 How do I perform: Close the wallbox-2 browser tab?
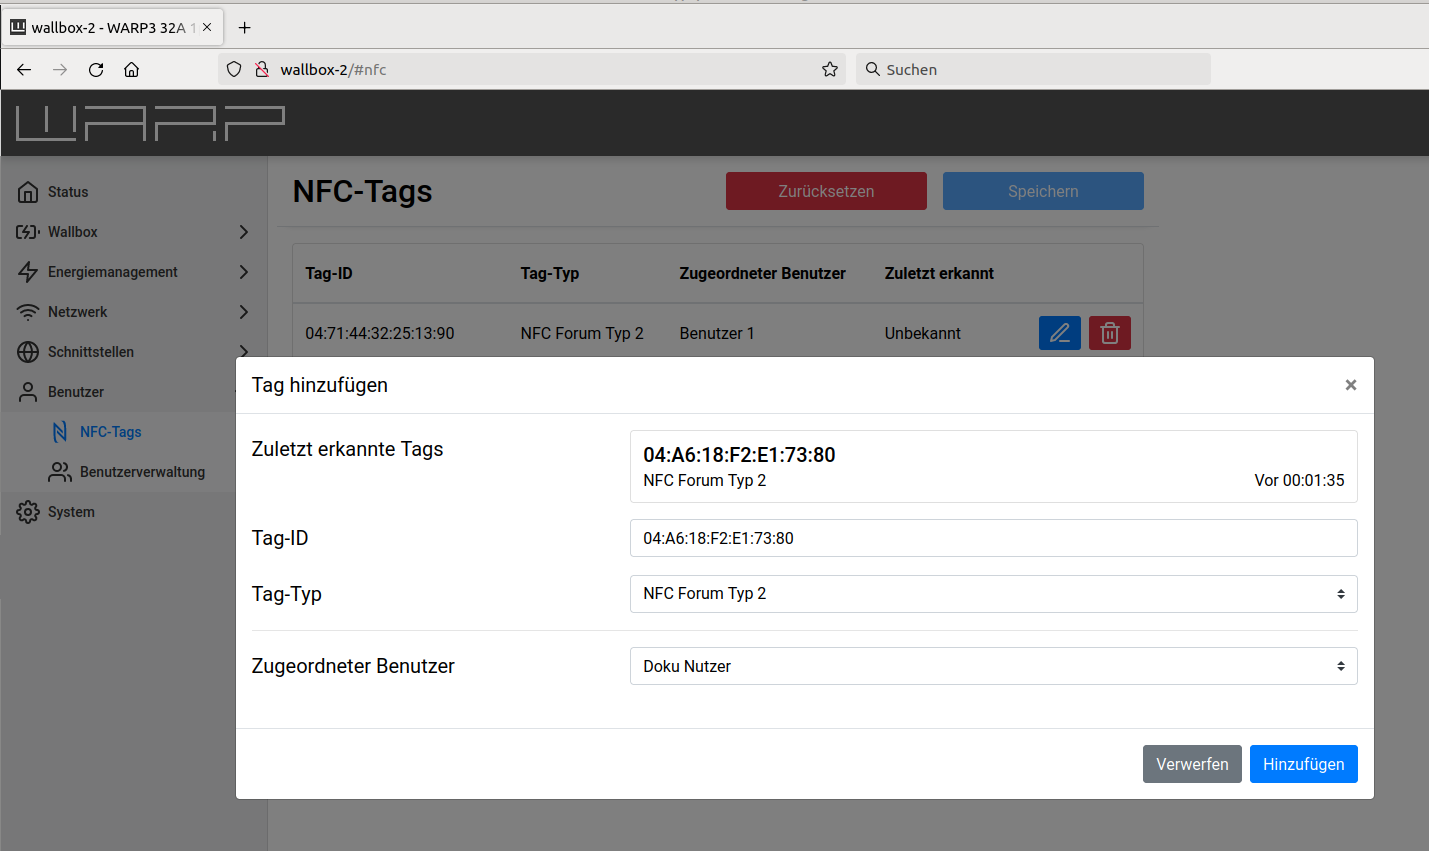207,27
